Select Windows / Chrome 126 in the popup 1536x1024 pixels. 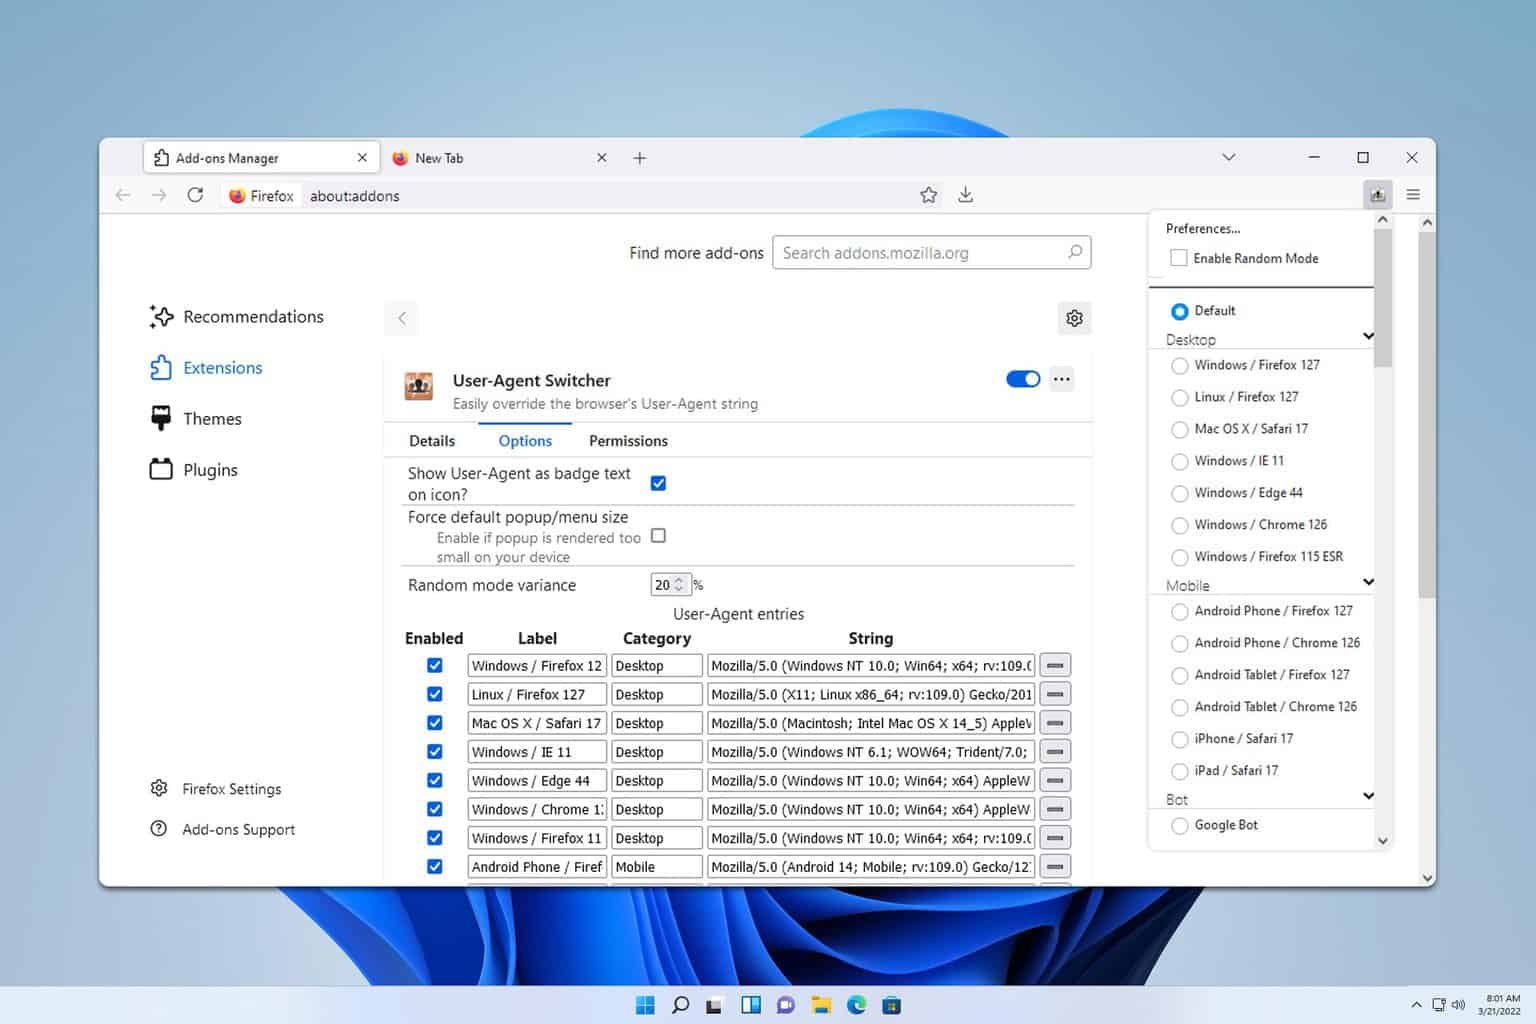1180,525
